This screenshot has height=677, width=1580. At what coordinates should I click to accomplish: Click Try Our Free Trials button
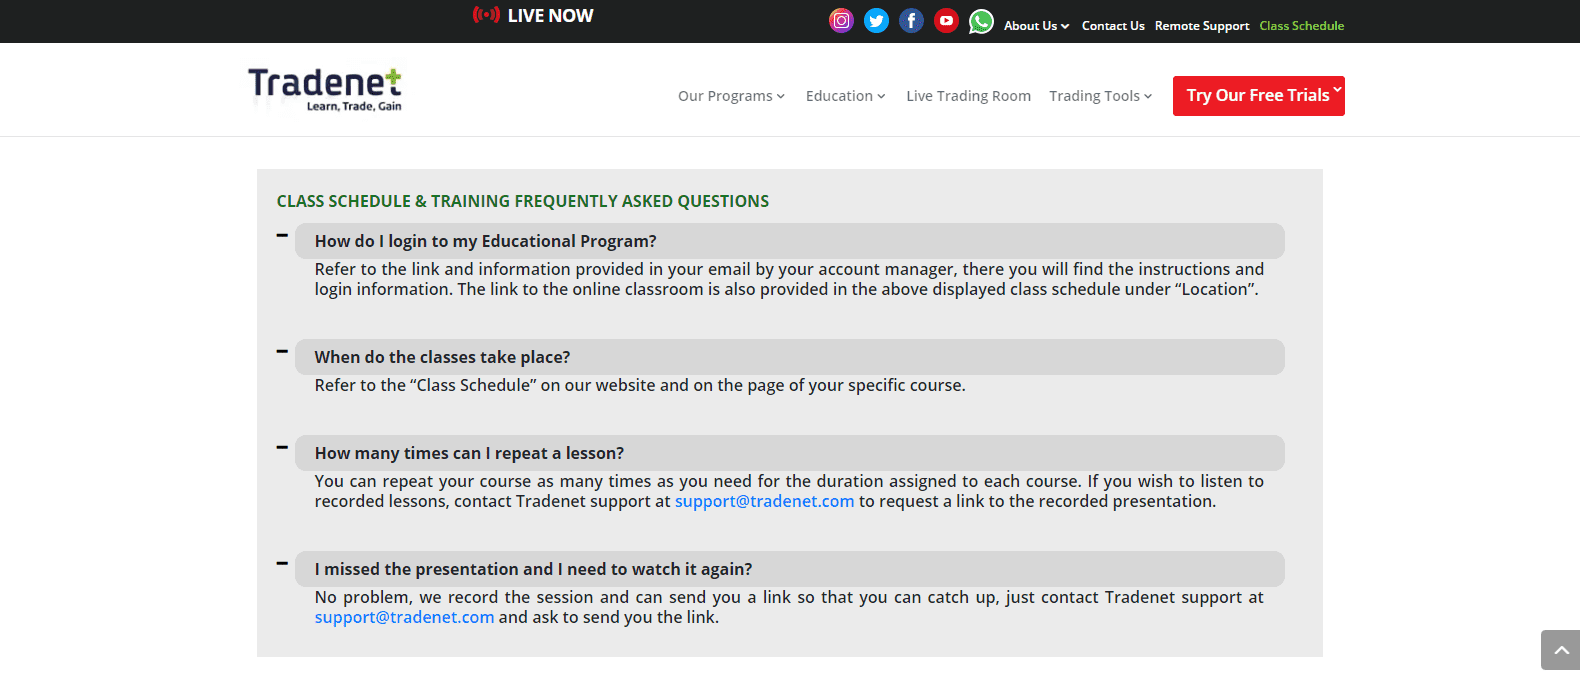pos(1259,96)
